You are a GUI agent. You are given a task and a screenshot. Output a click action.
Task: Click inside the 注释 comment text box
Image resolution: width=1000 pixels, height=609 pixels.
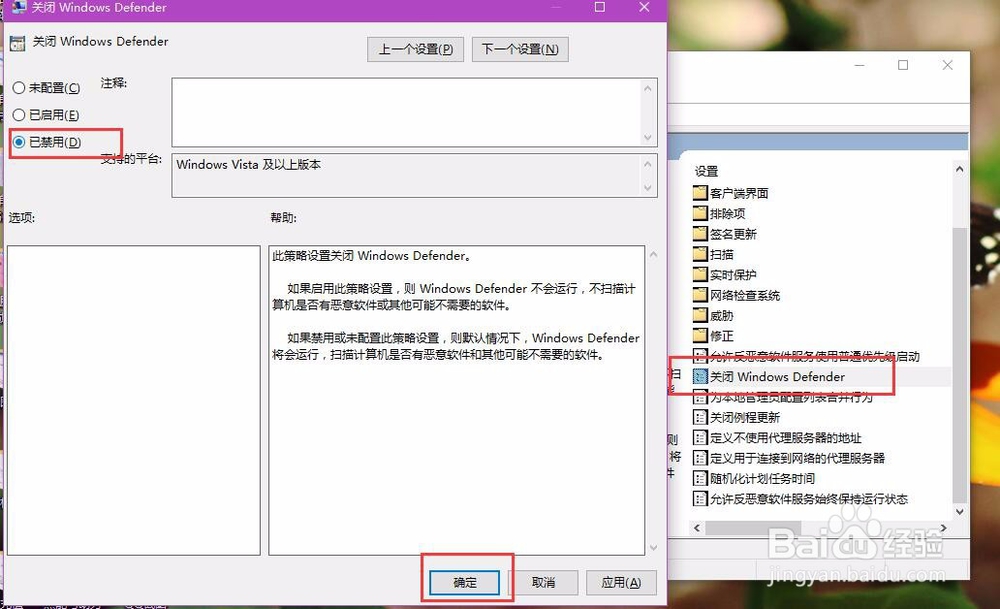point(406,112)
